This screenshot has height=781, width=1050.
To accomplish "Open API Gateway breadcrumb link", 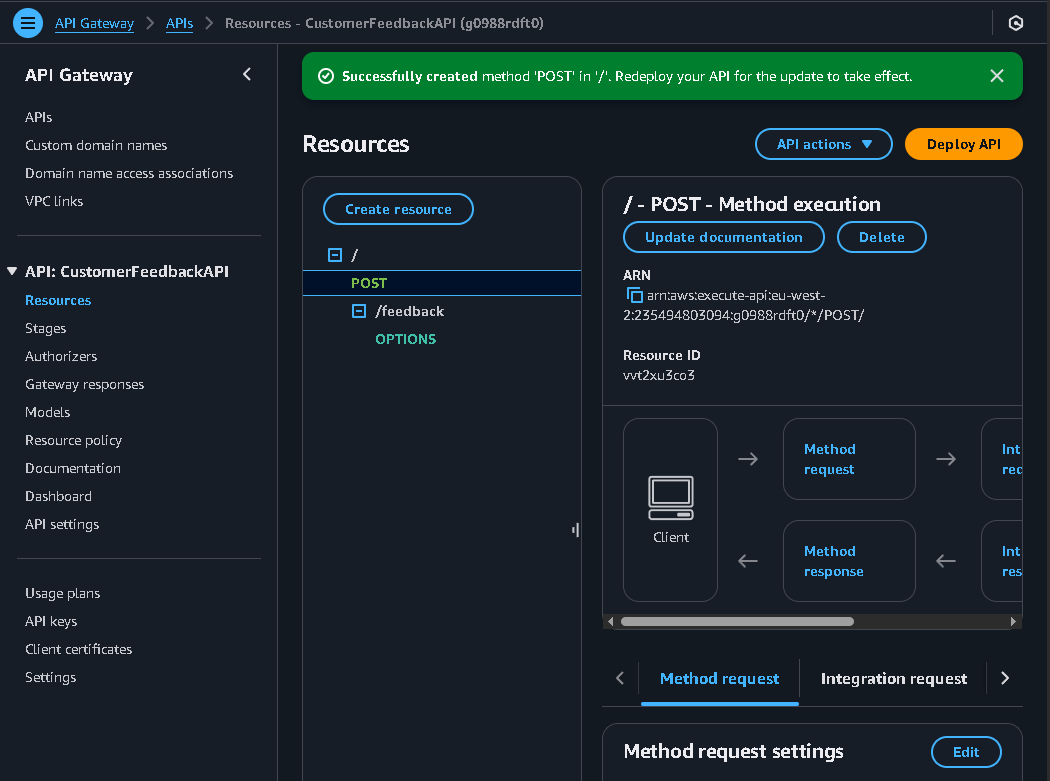I will [x=94, y=23].
